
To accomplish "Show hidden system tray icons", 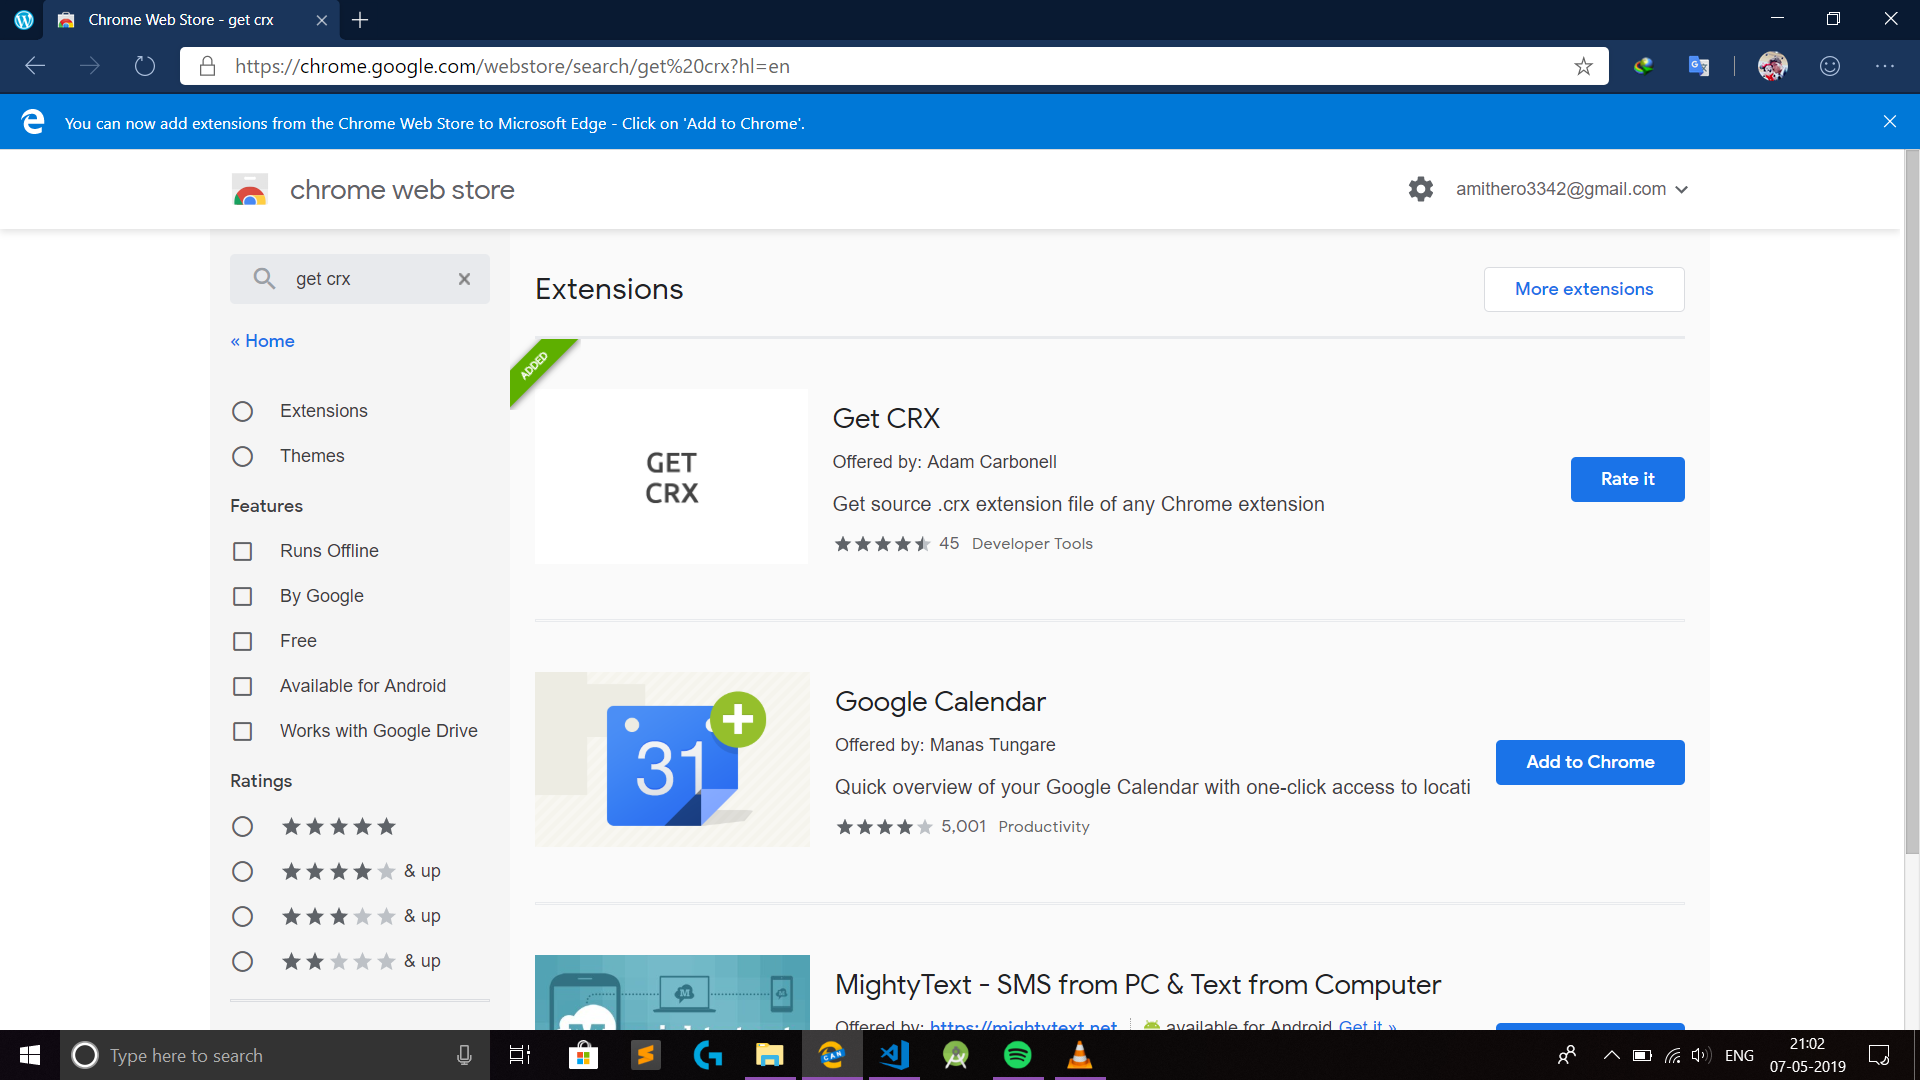I will click(1611, 1055).
